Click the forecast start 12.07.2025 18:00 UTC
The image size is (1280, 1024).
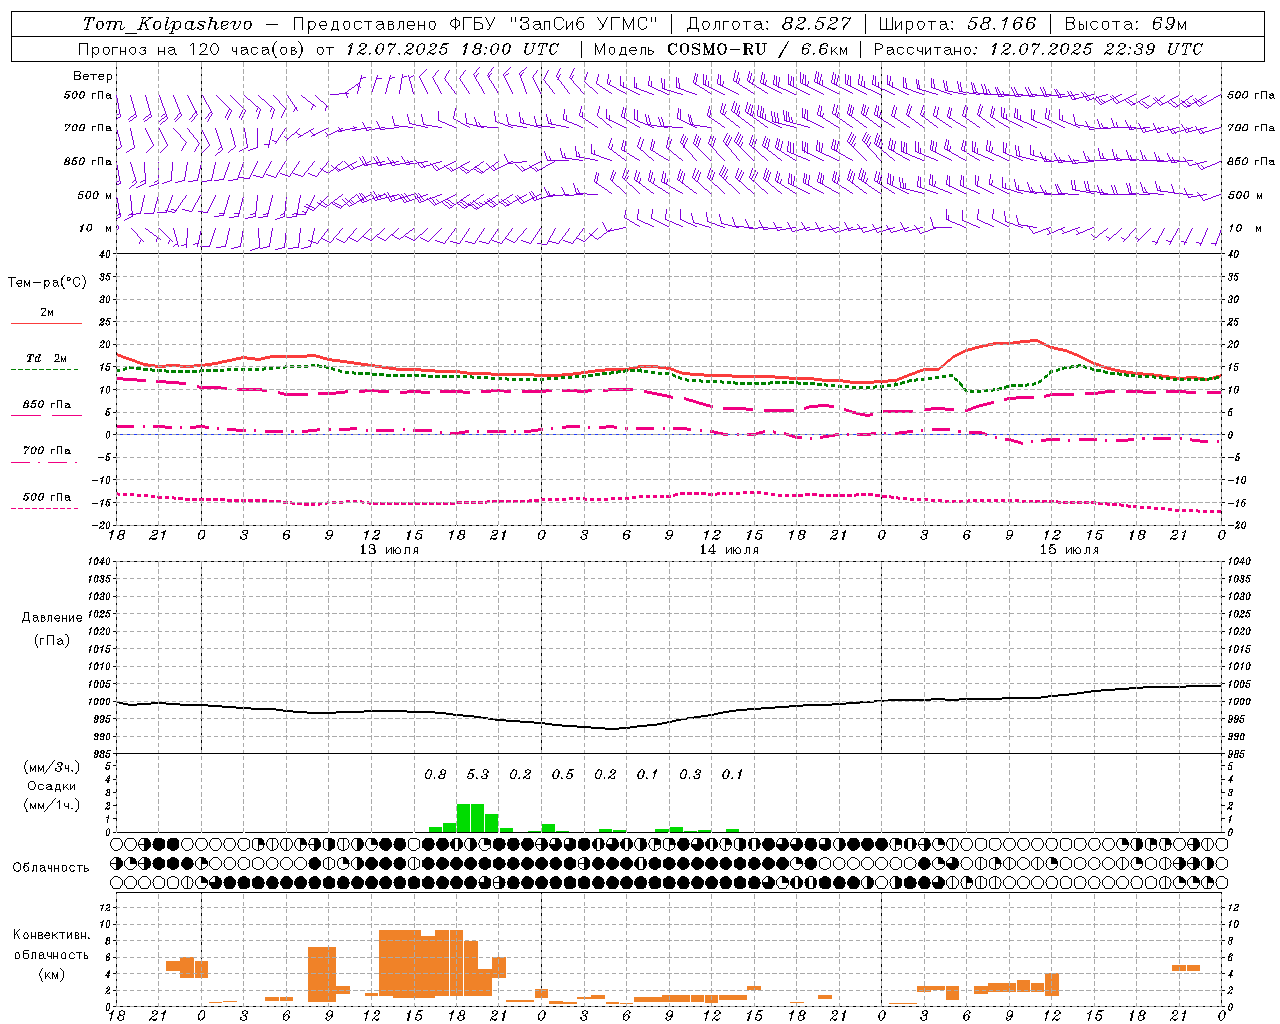pos(452,49)
